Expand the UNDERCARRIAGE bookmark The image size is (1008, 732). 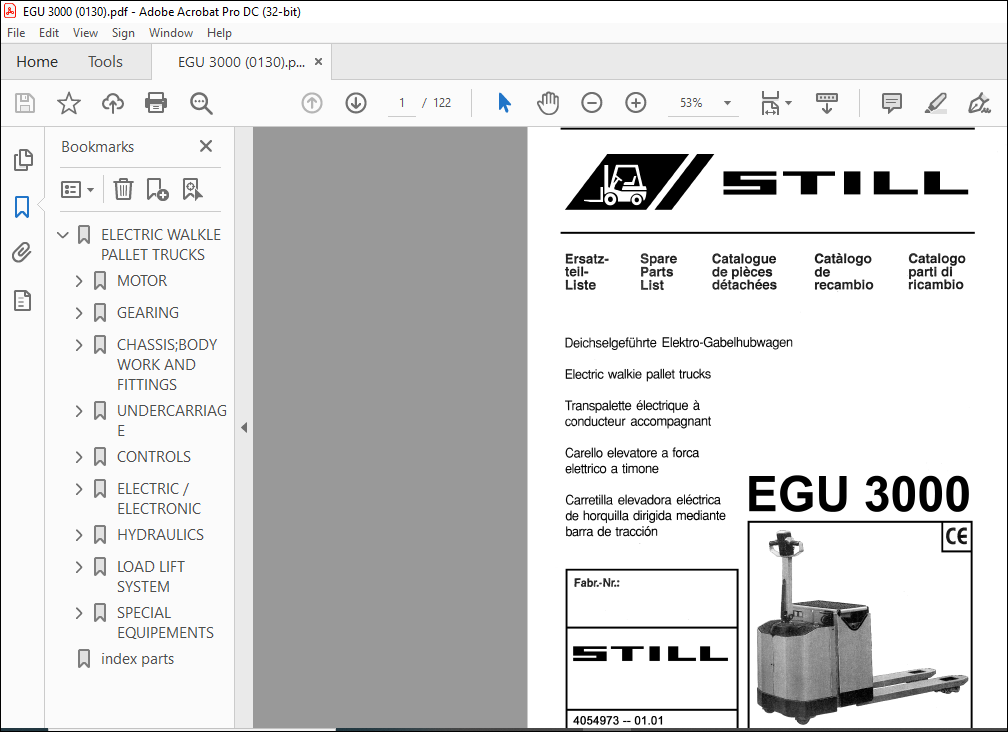pos(79,411)
